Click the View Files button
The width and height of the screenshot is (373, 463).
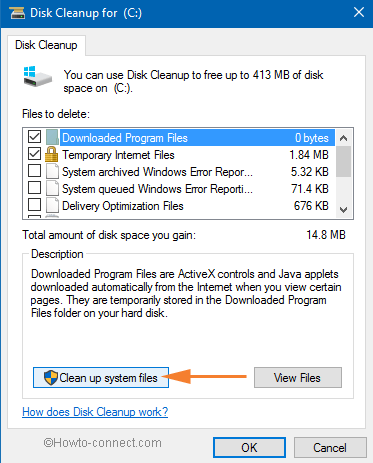tap(298, 378)
